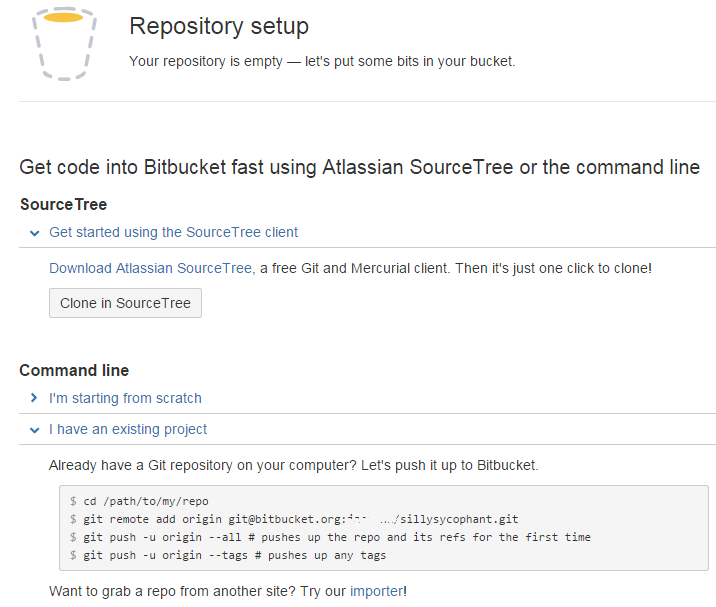Viewport: 716px width, 607px height.
Task: Click the SourceTree section heading
Action: pyautogui.click(x=63, y=204)
